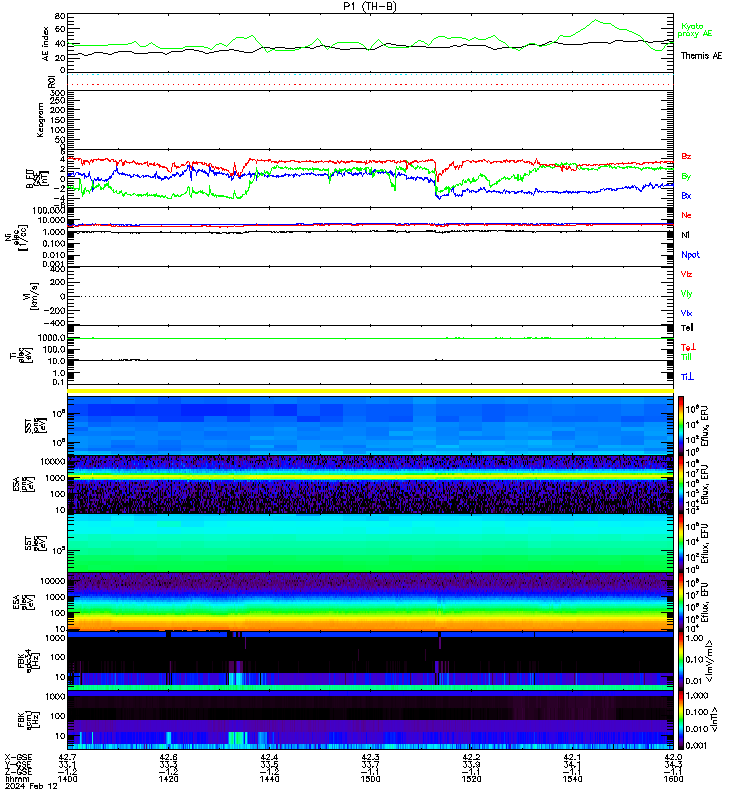750x800 pixels.
Task: Select the 1400 time tick label
Action: (x=67, y=779)
